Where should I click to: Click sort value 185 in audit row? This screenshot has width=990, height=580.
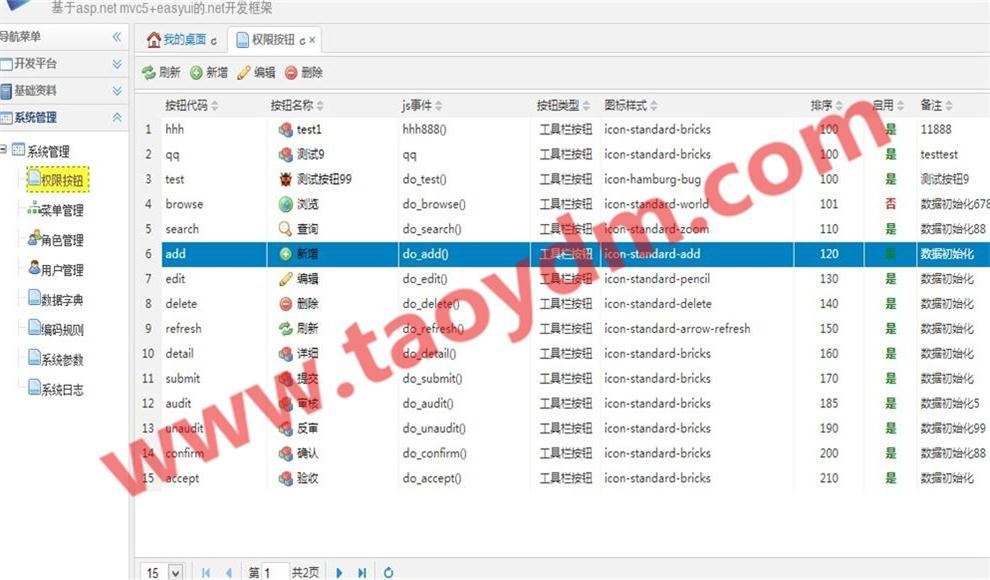pyautogui.click(x=829, y=403)
